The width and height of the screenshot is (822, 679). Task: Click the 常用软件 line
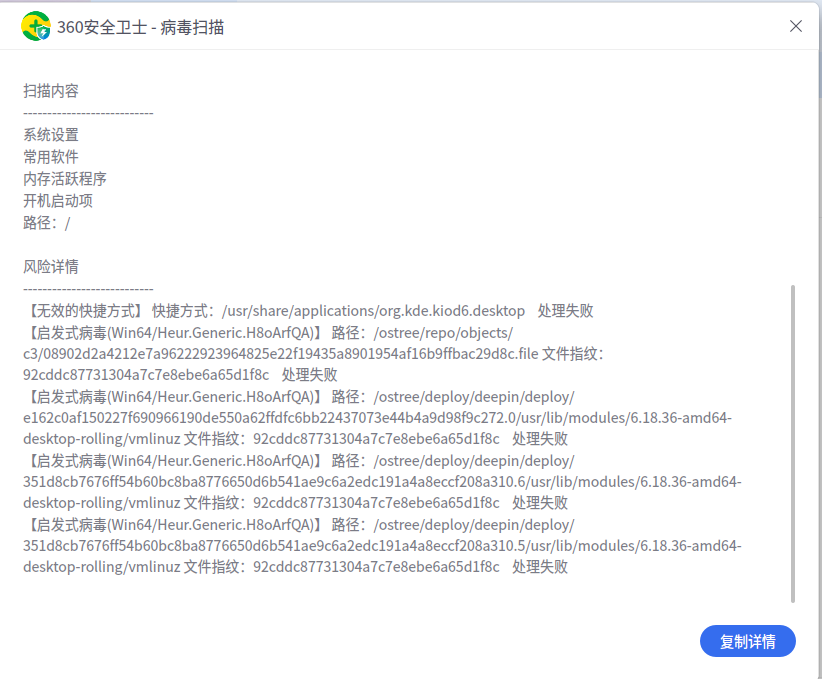point(51,157)
